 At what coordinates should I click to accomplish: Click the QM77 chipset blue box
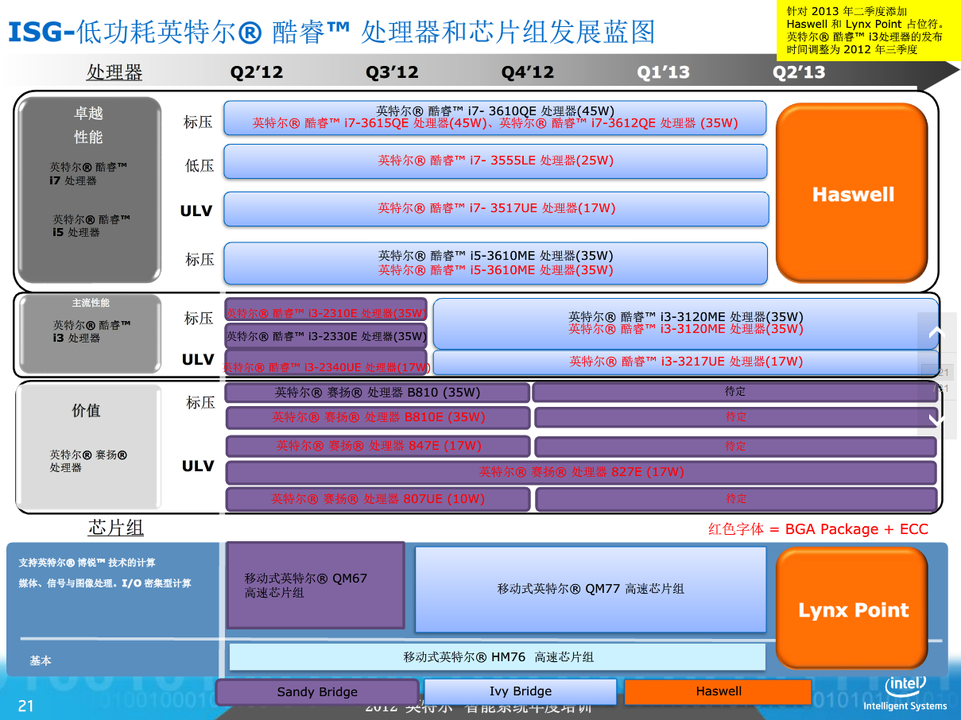tap(590, 589)
